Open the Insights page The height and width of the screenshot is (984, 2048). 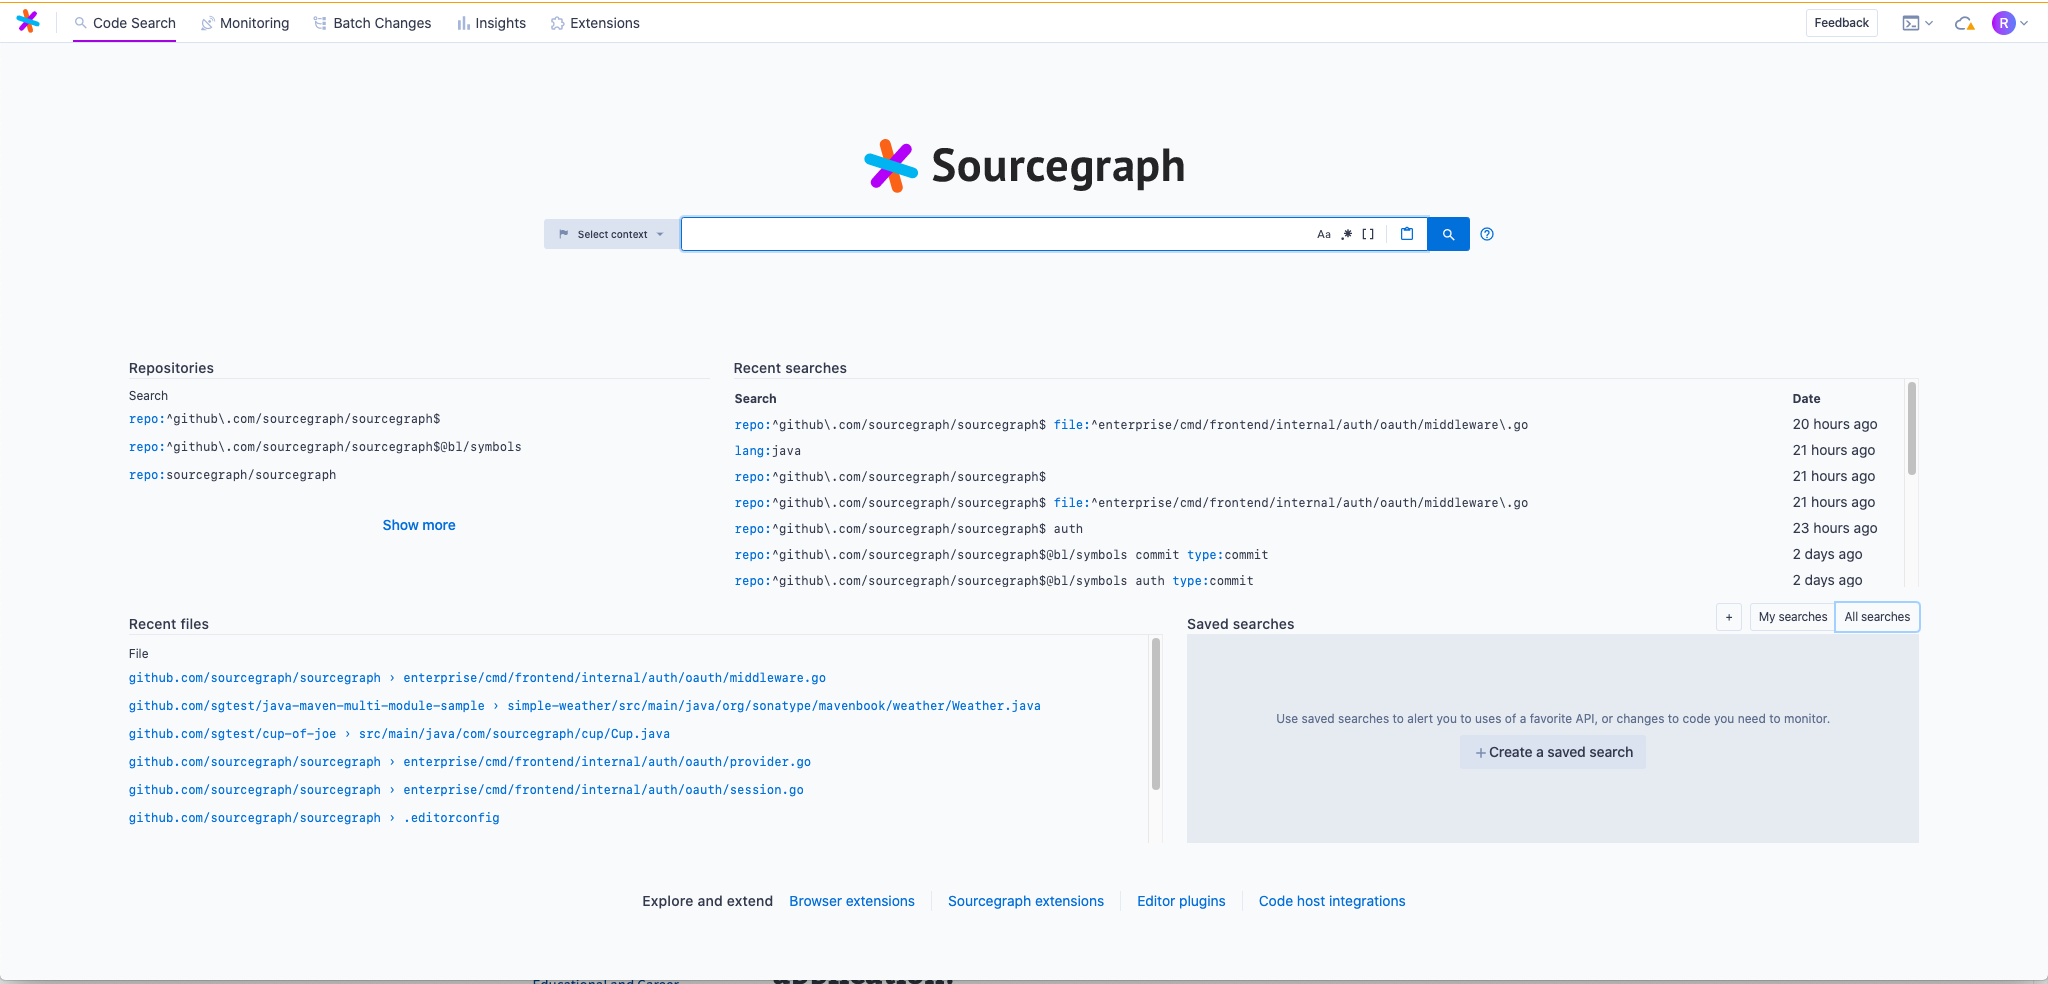tap(491, 23)
